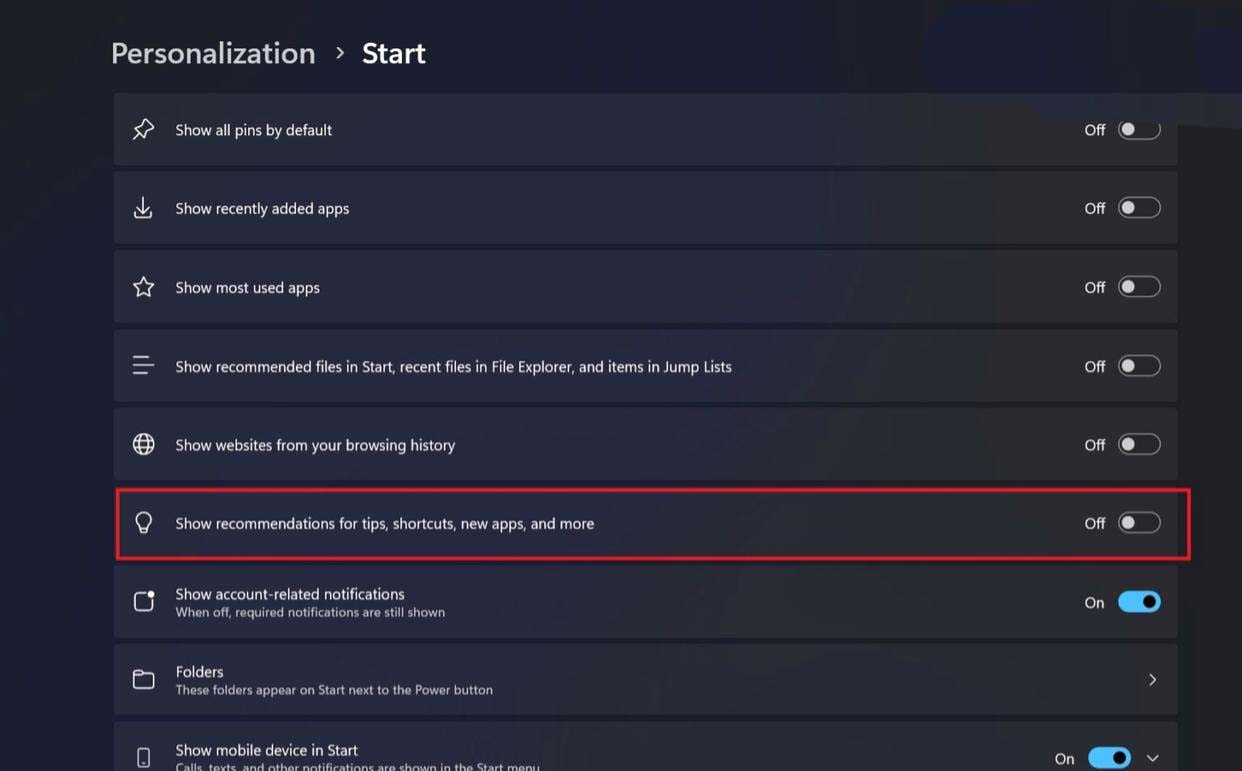Viewport: 1242px width, 771px height.
Task: Enable the Show all pins by default toggle
Action: point(1139,130)
